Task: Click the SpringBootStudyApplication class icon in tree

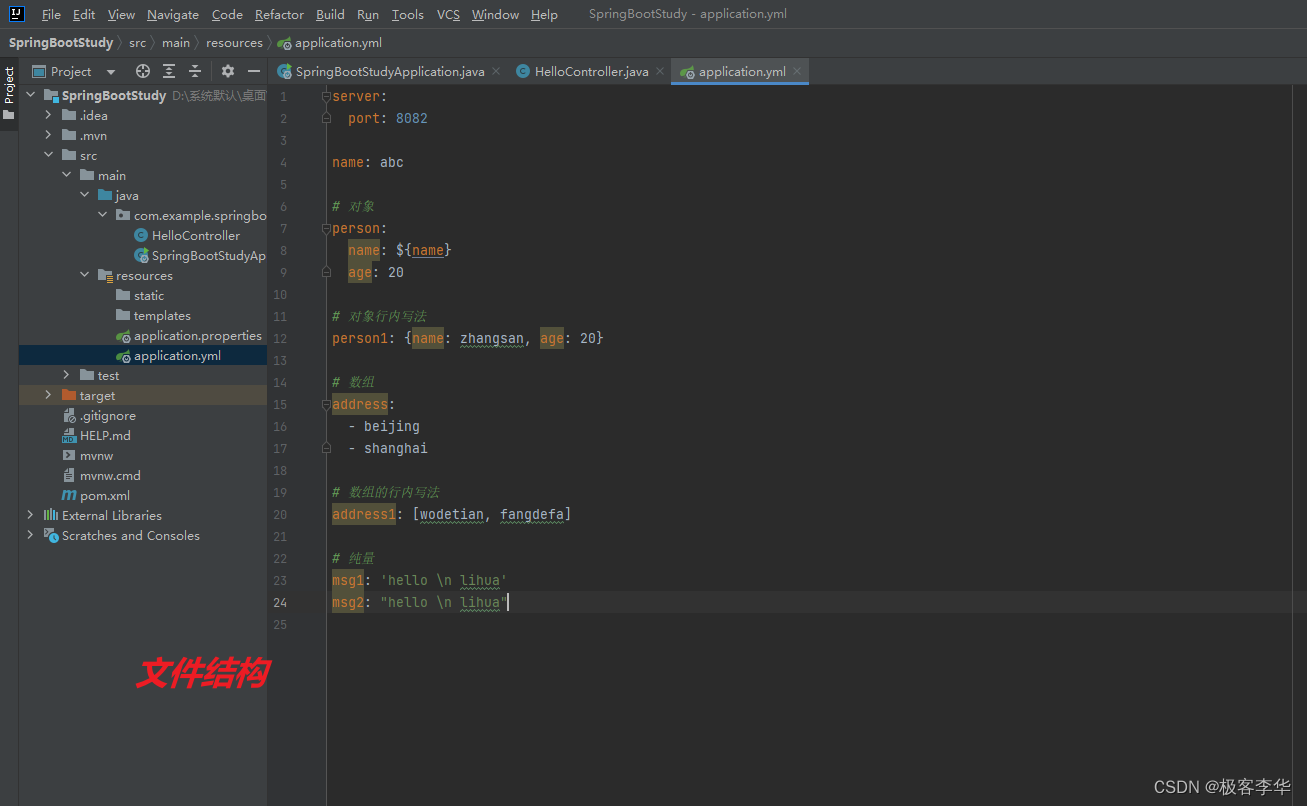Action: pyautogui.click(x=141, y=256)
